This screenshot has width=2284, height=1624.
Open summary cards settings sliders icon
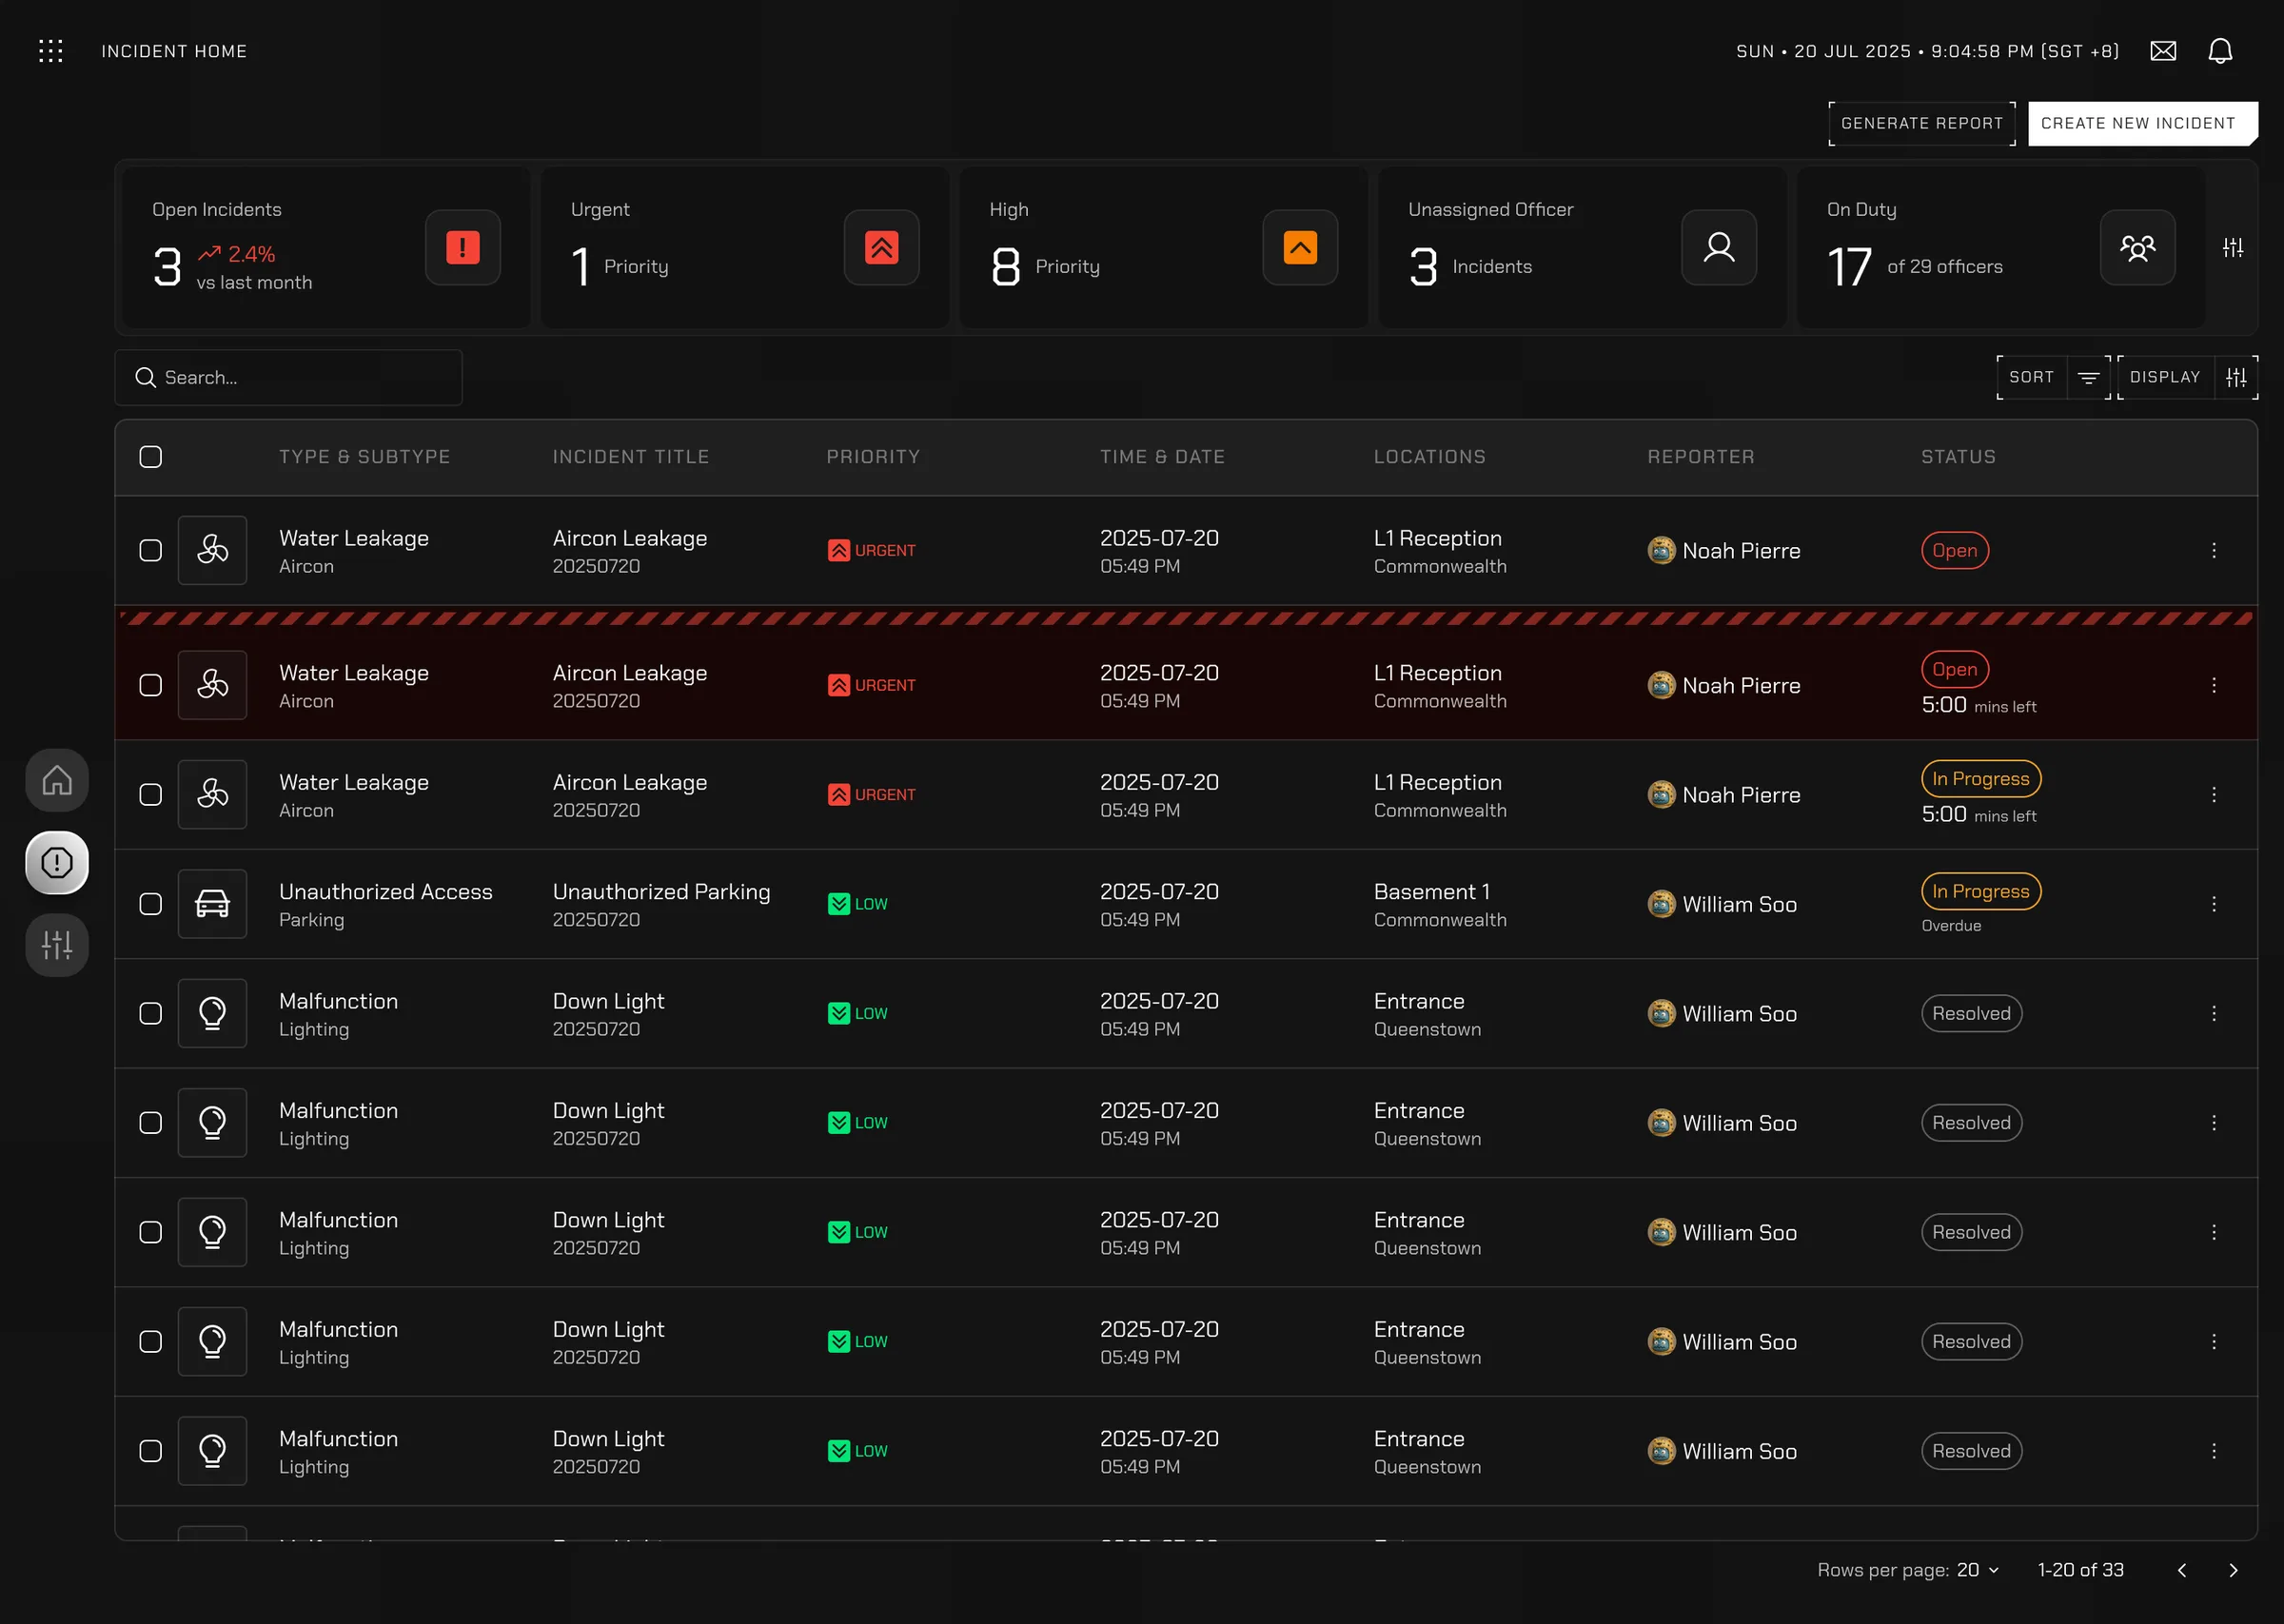coord(2233,247)
